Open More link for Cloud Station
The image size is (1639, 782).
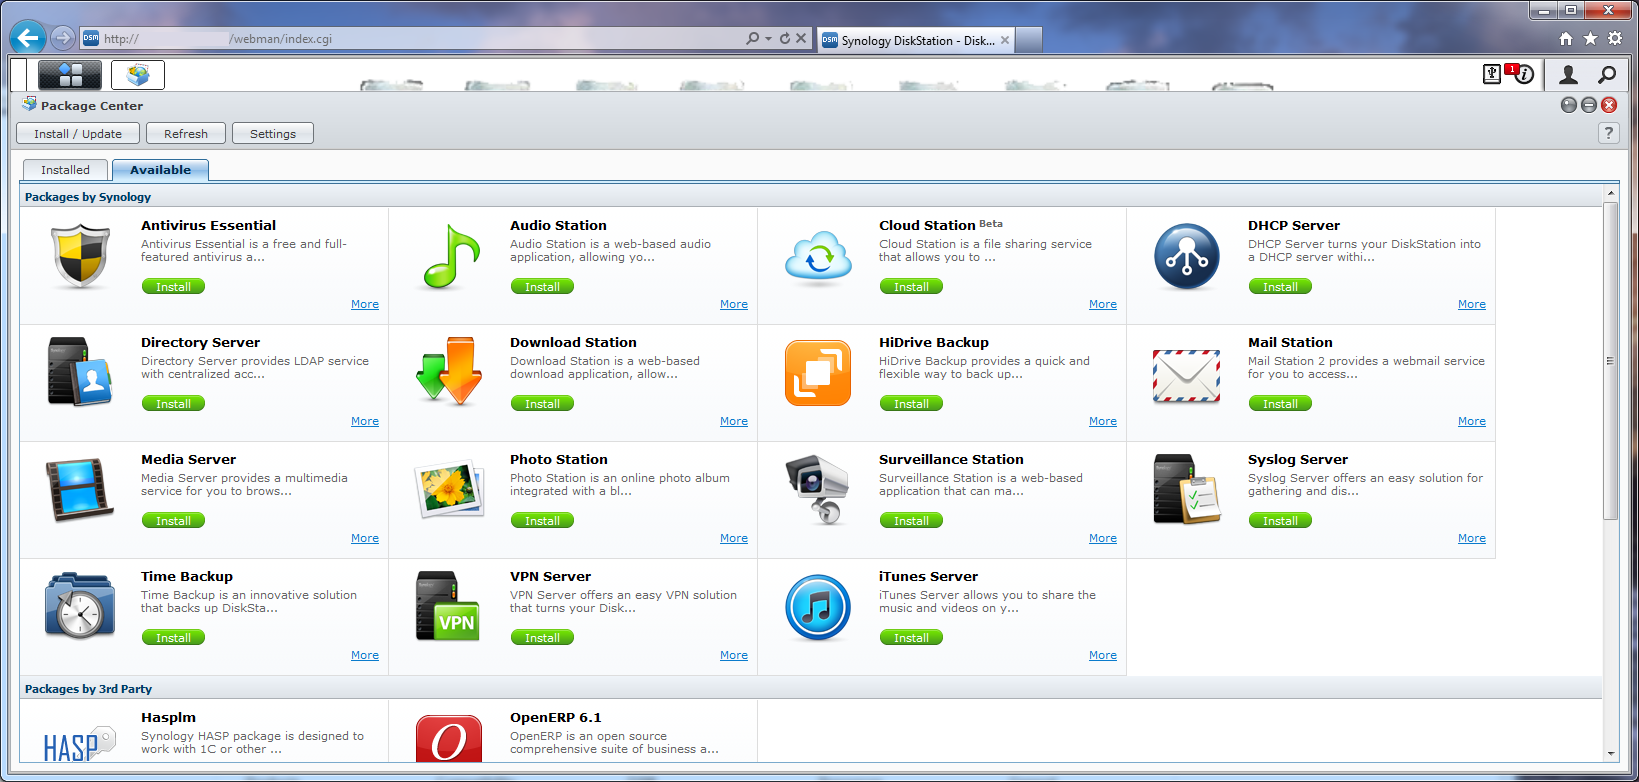click(x=1103, y=304)
